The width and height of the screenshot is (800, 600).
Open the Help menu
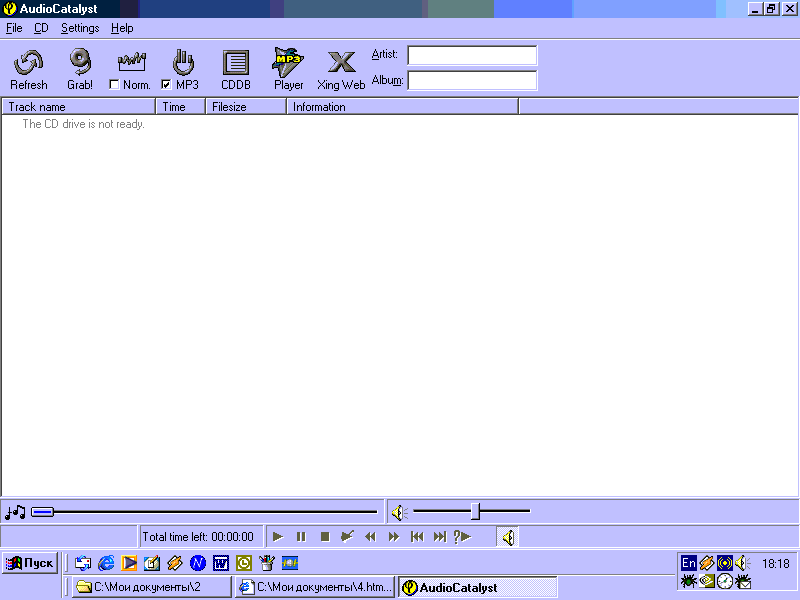click(x=122, y=28)
